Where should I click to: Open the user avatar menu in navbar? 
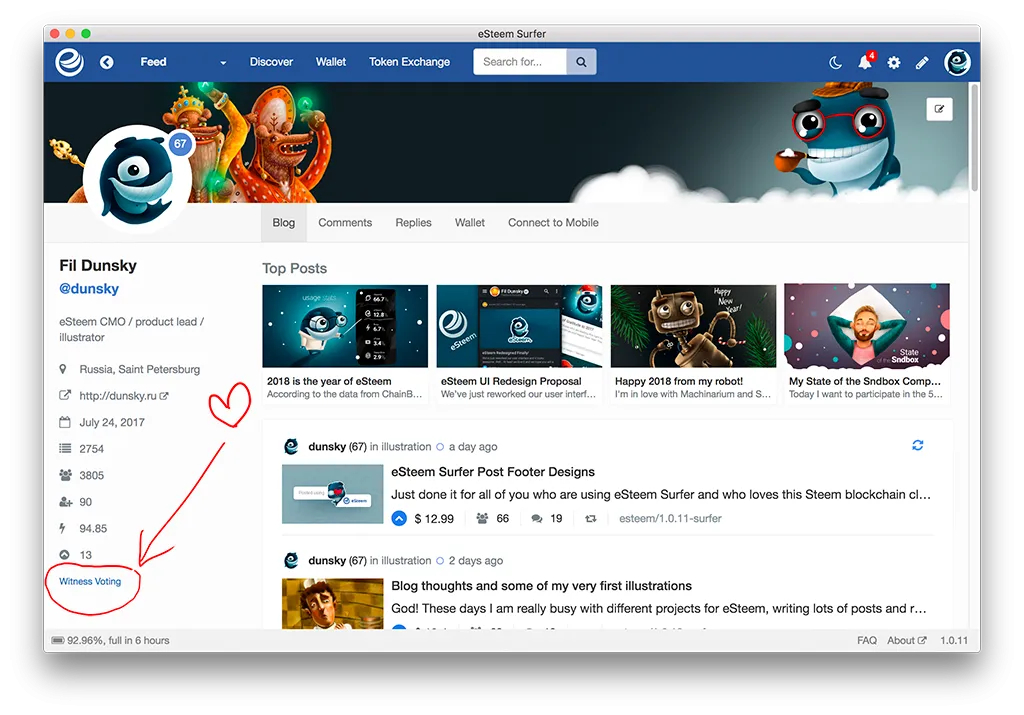[957, 62]
